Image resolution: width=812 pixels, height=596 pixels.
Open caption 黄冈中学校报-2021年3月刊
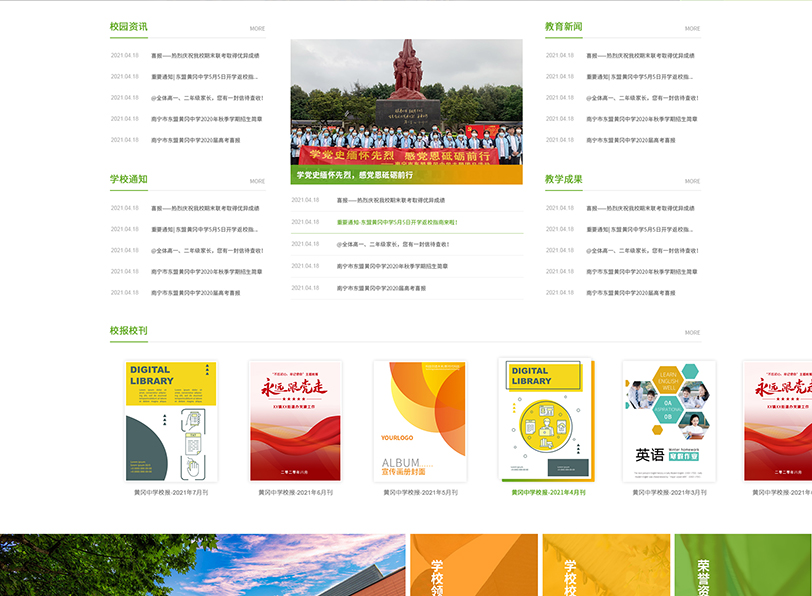[670, 492]
